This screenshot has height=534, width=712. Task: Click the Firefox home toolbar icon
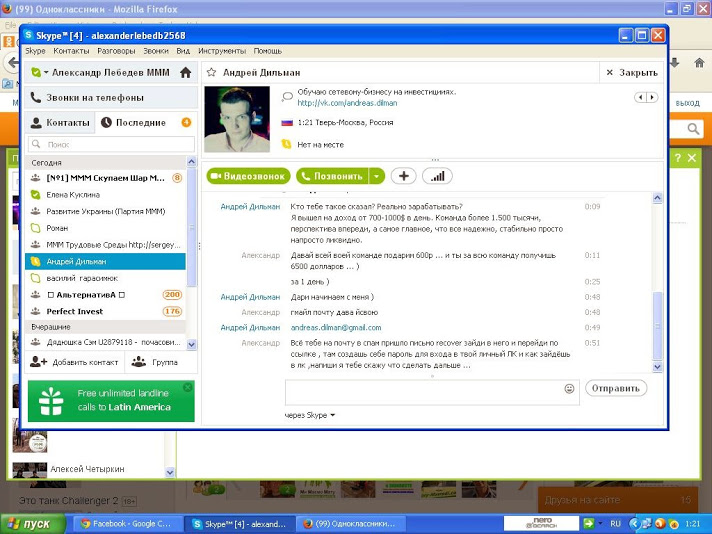[x=699, y=63]
